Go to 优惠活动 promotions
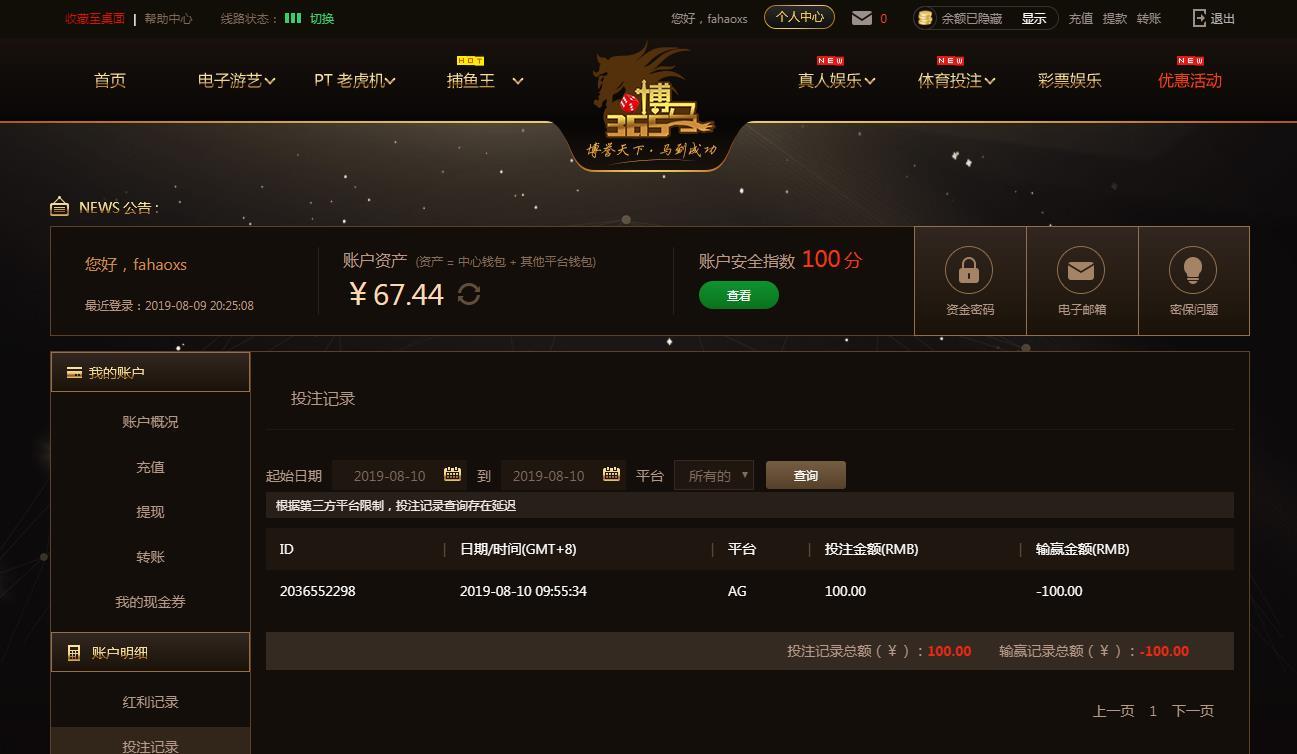 (1189, 80)
